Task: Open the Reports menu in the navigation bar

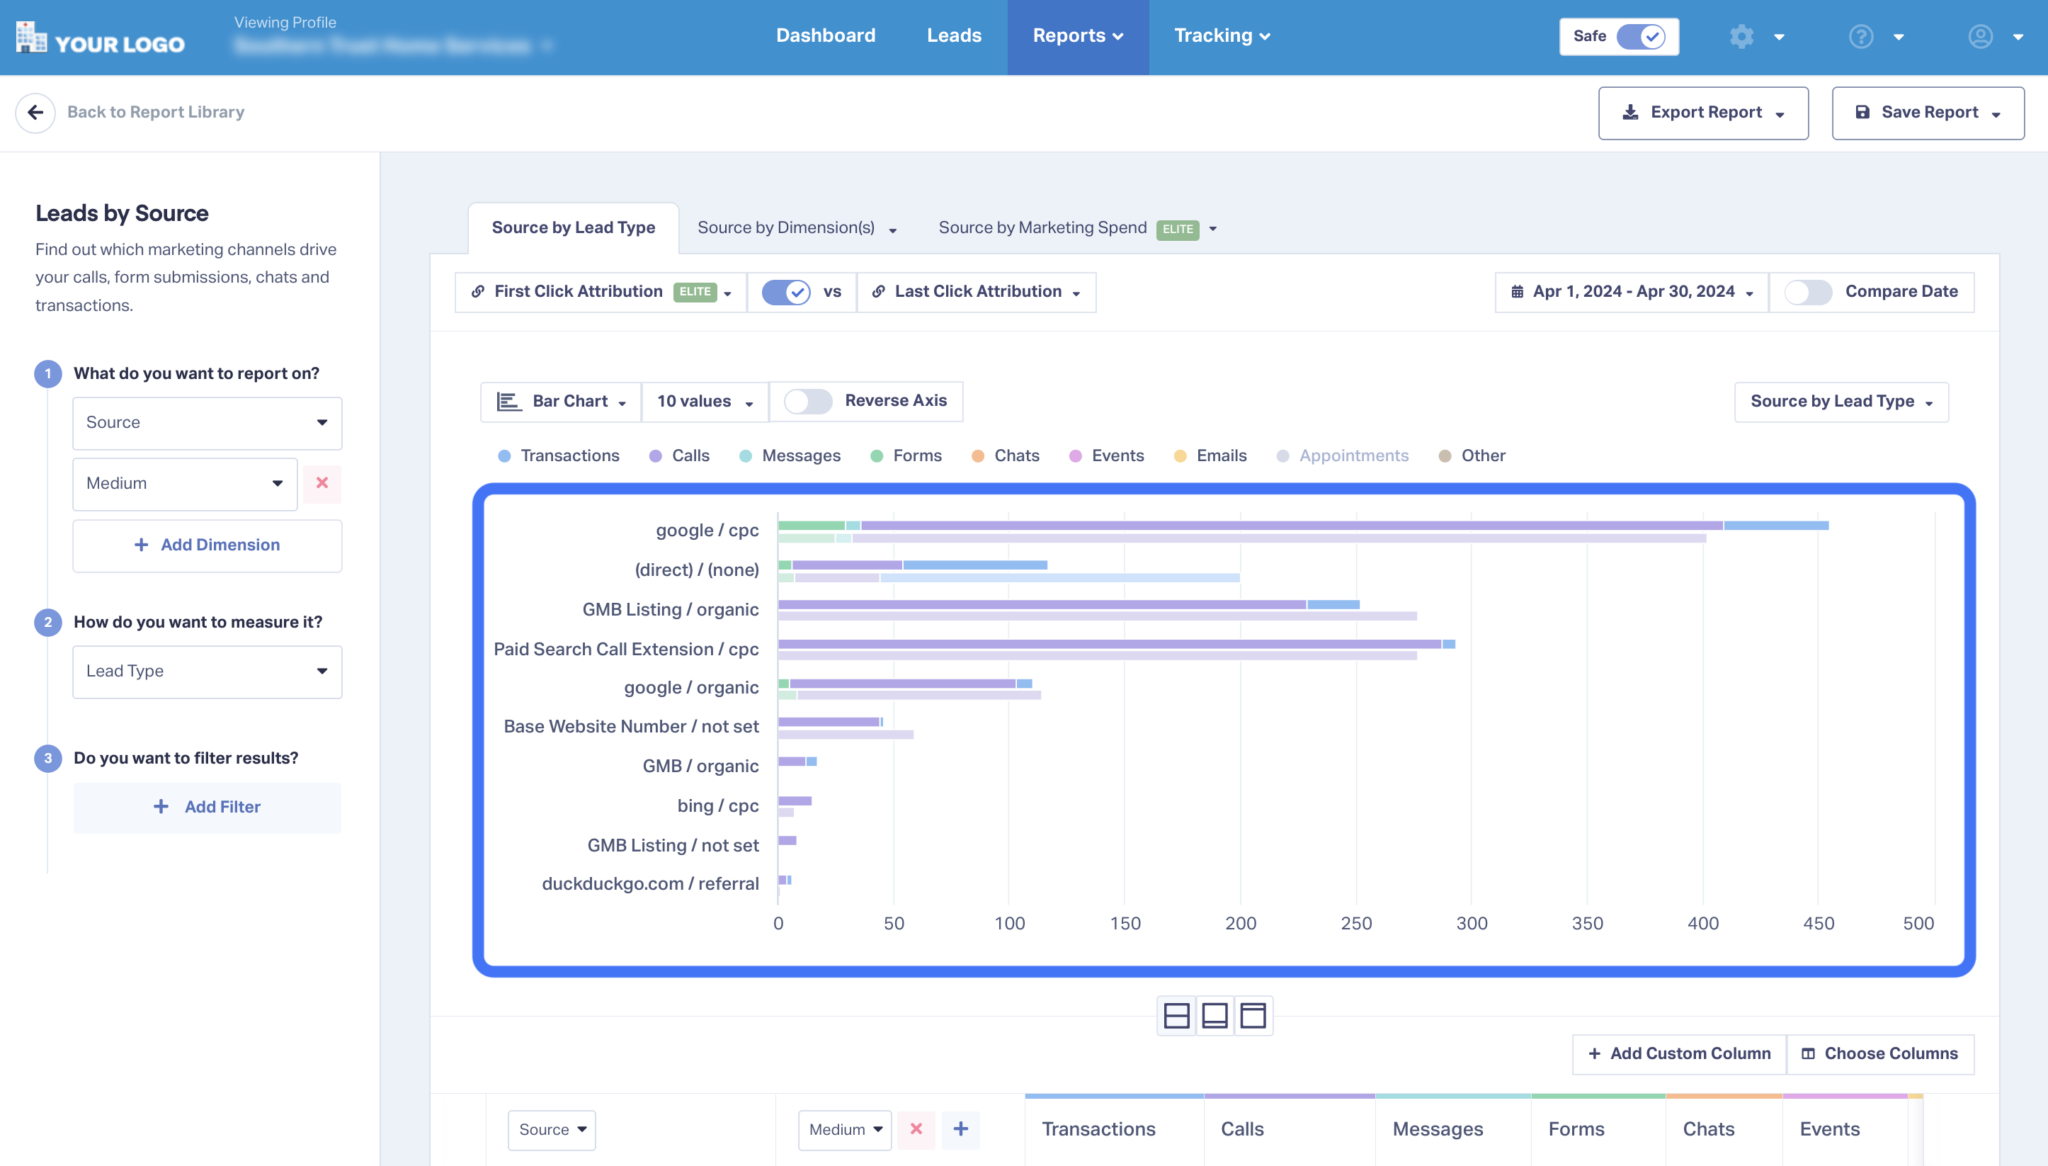Action: 1077,36
